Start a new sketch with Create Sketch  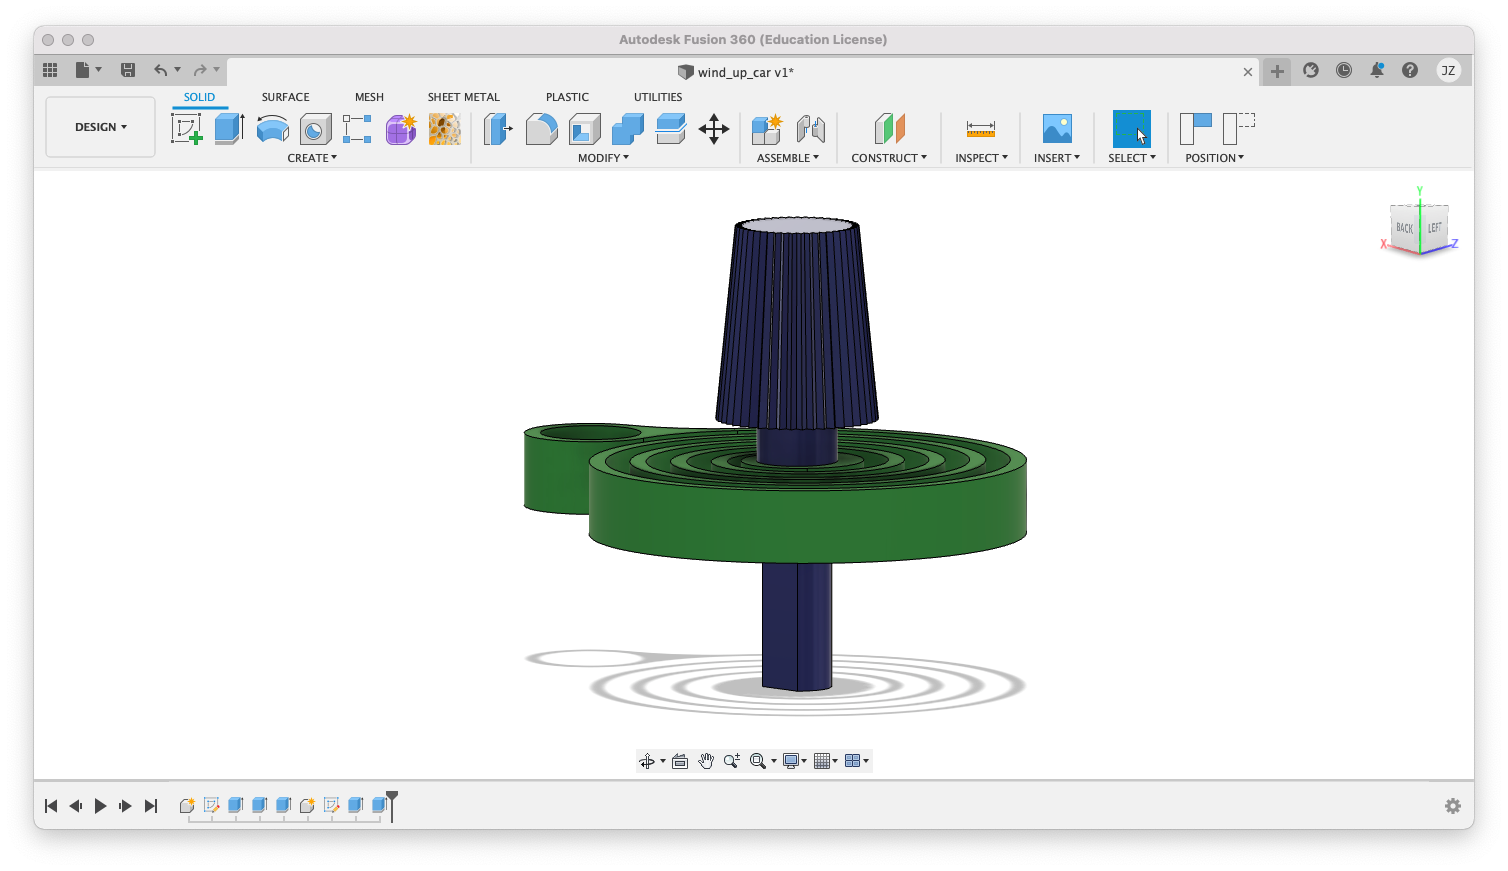click(x=186, y=129)
